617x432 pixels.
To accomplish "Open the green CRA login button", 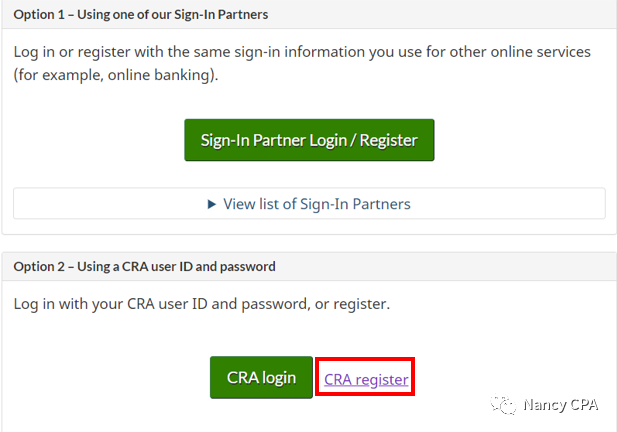I will (x=261, y=377).
